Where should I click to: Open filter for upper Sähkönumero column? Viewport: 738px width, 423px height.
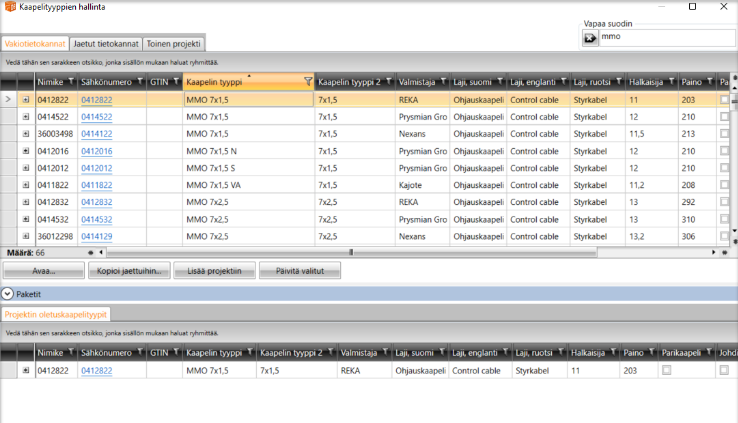pos(140,81)
